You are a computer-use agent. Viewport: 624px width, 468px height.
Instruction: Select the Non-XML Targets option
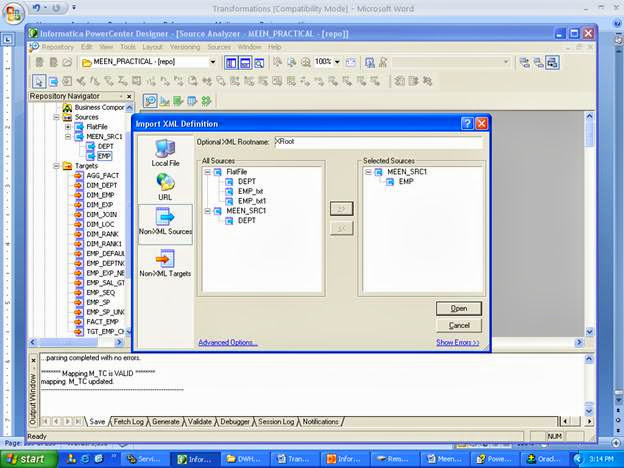coord(165,263)
